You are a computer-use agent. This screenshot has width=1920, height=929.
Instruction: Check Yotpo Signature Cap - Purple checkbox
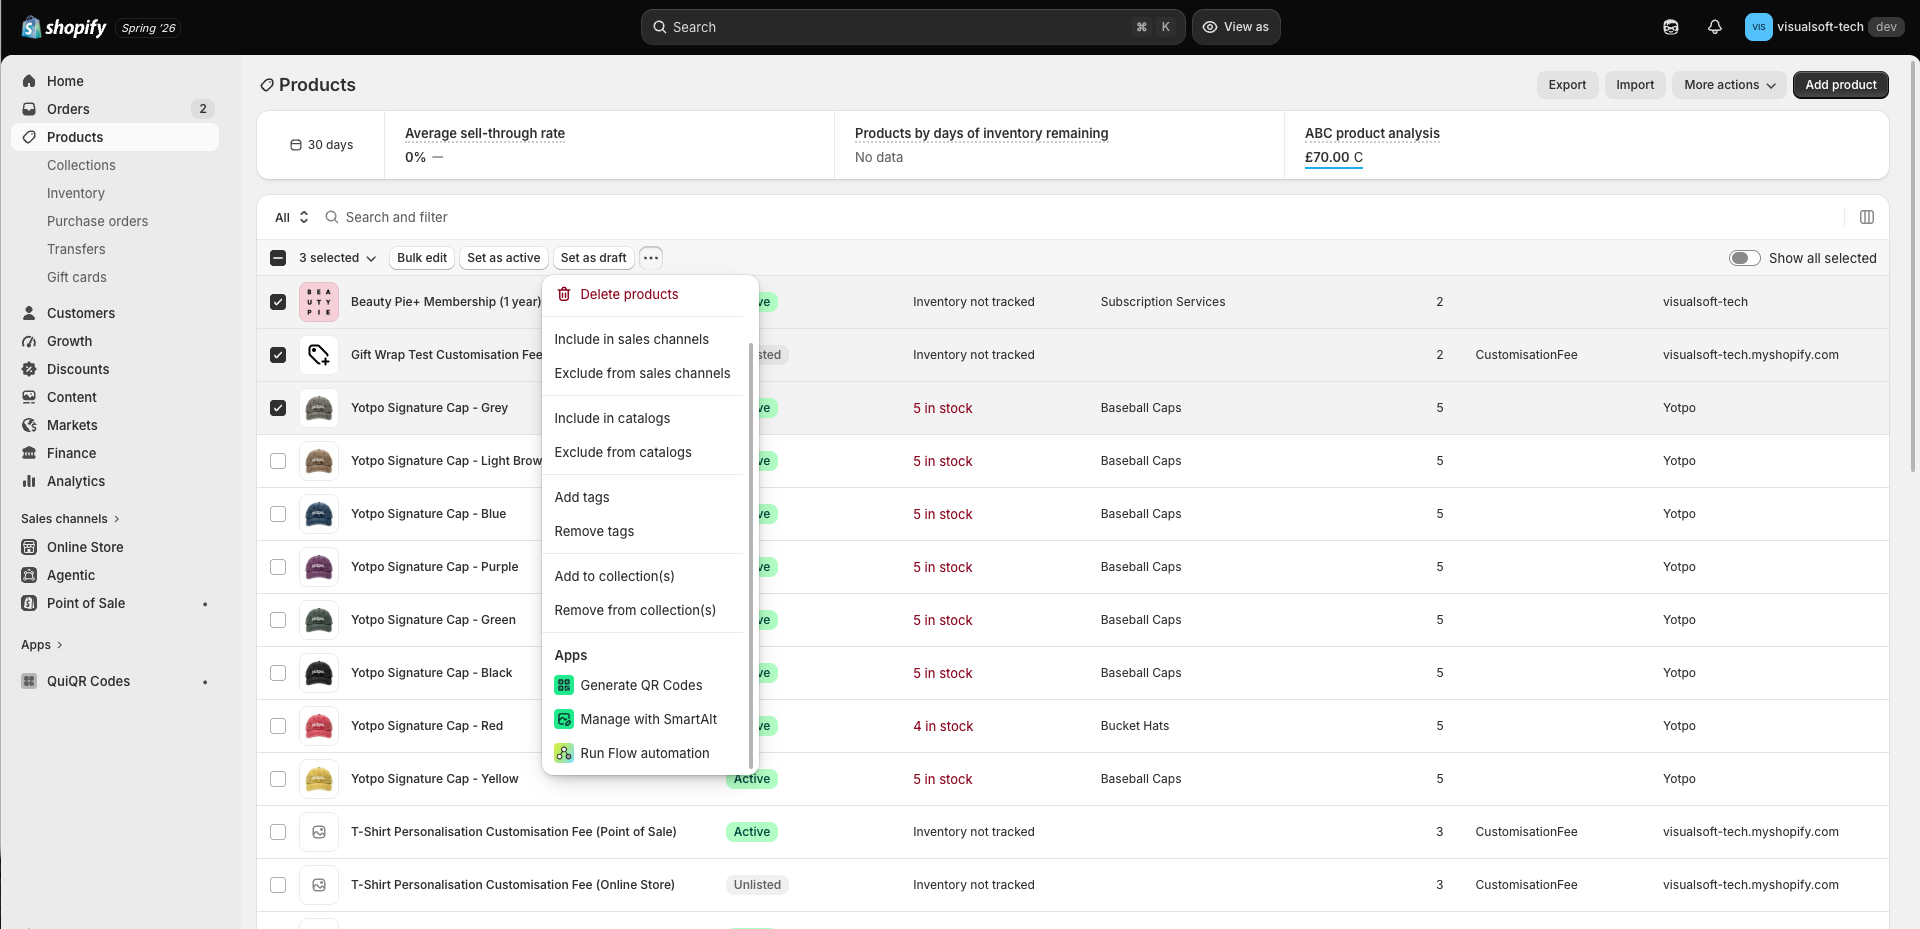(x=278, y=567)
